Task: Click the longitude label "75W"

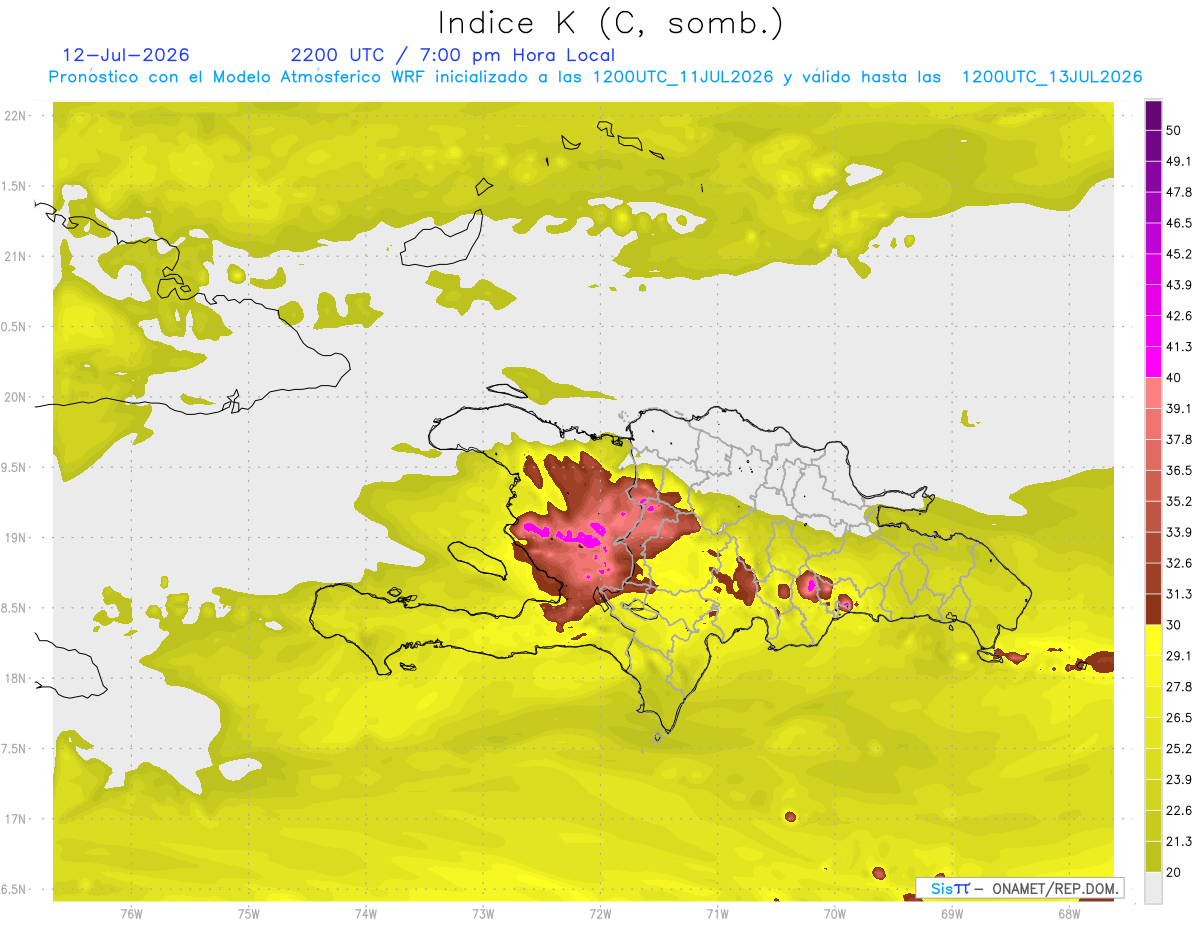Action: coord(249,913)
